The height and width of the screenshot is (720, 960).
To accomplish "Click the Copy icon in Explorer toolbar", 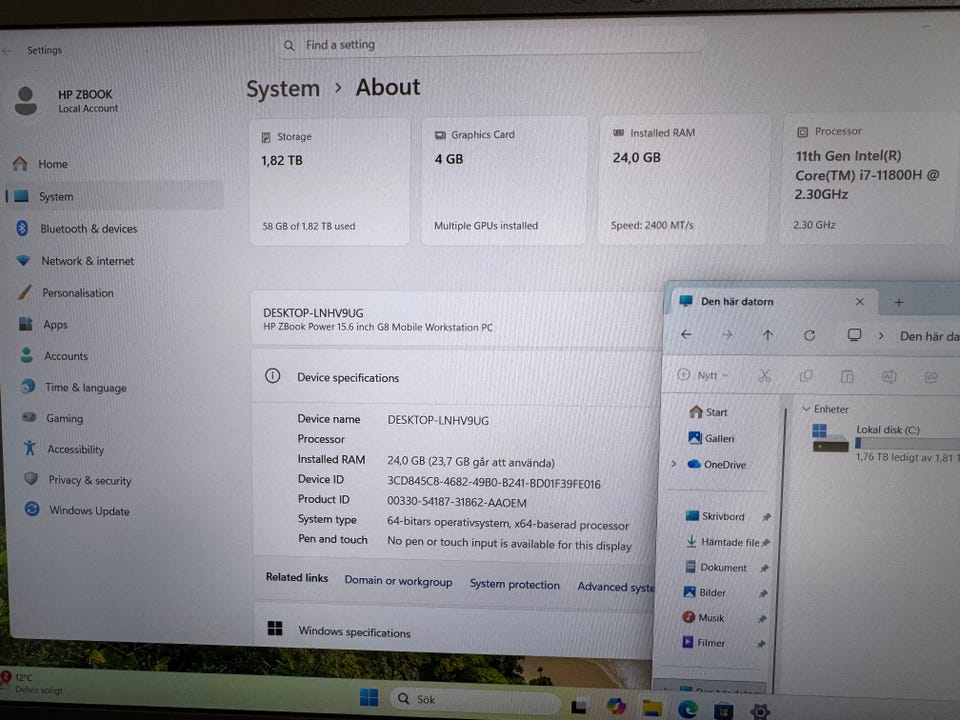I will pos(806,376).
